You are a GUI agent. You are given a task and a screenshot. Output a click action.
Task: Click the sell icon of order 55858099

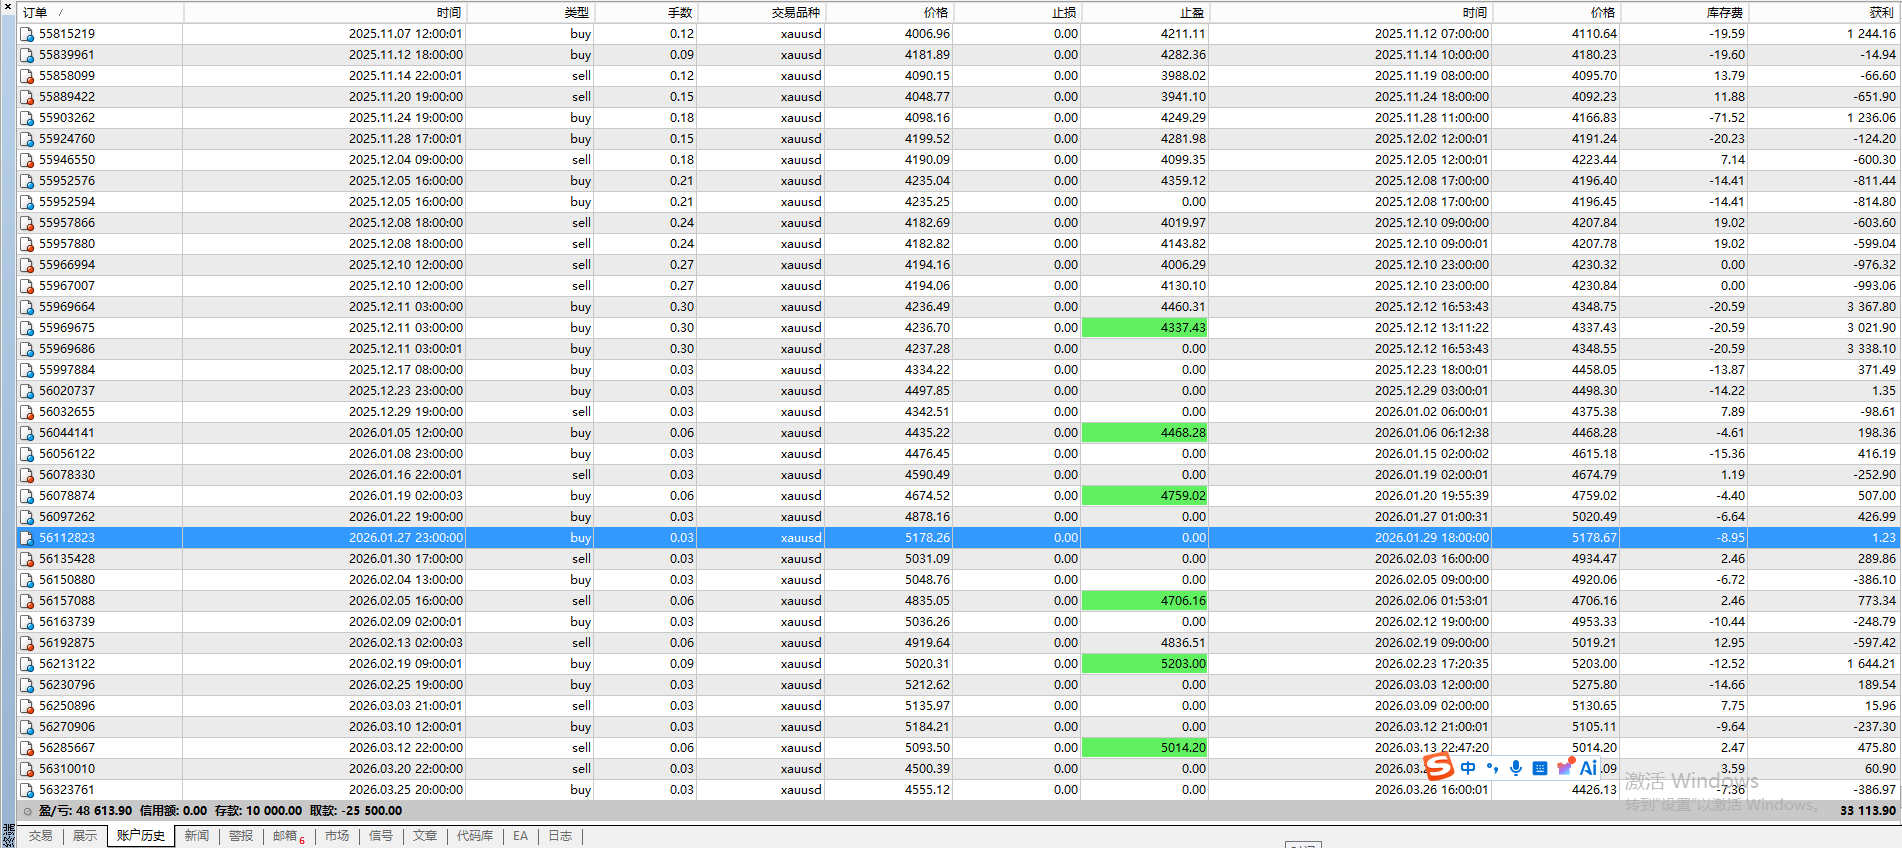pyautogui.click(x=27, y=76)
